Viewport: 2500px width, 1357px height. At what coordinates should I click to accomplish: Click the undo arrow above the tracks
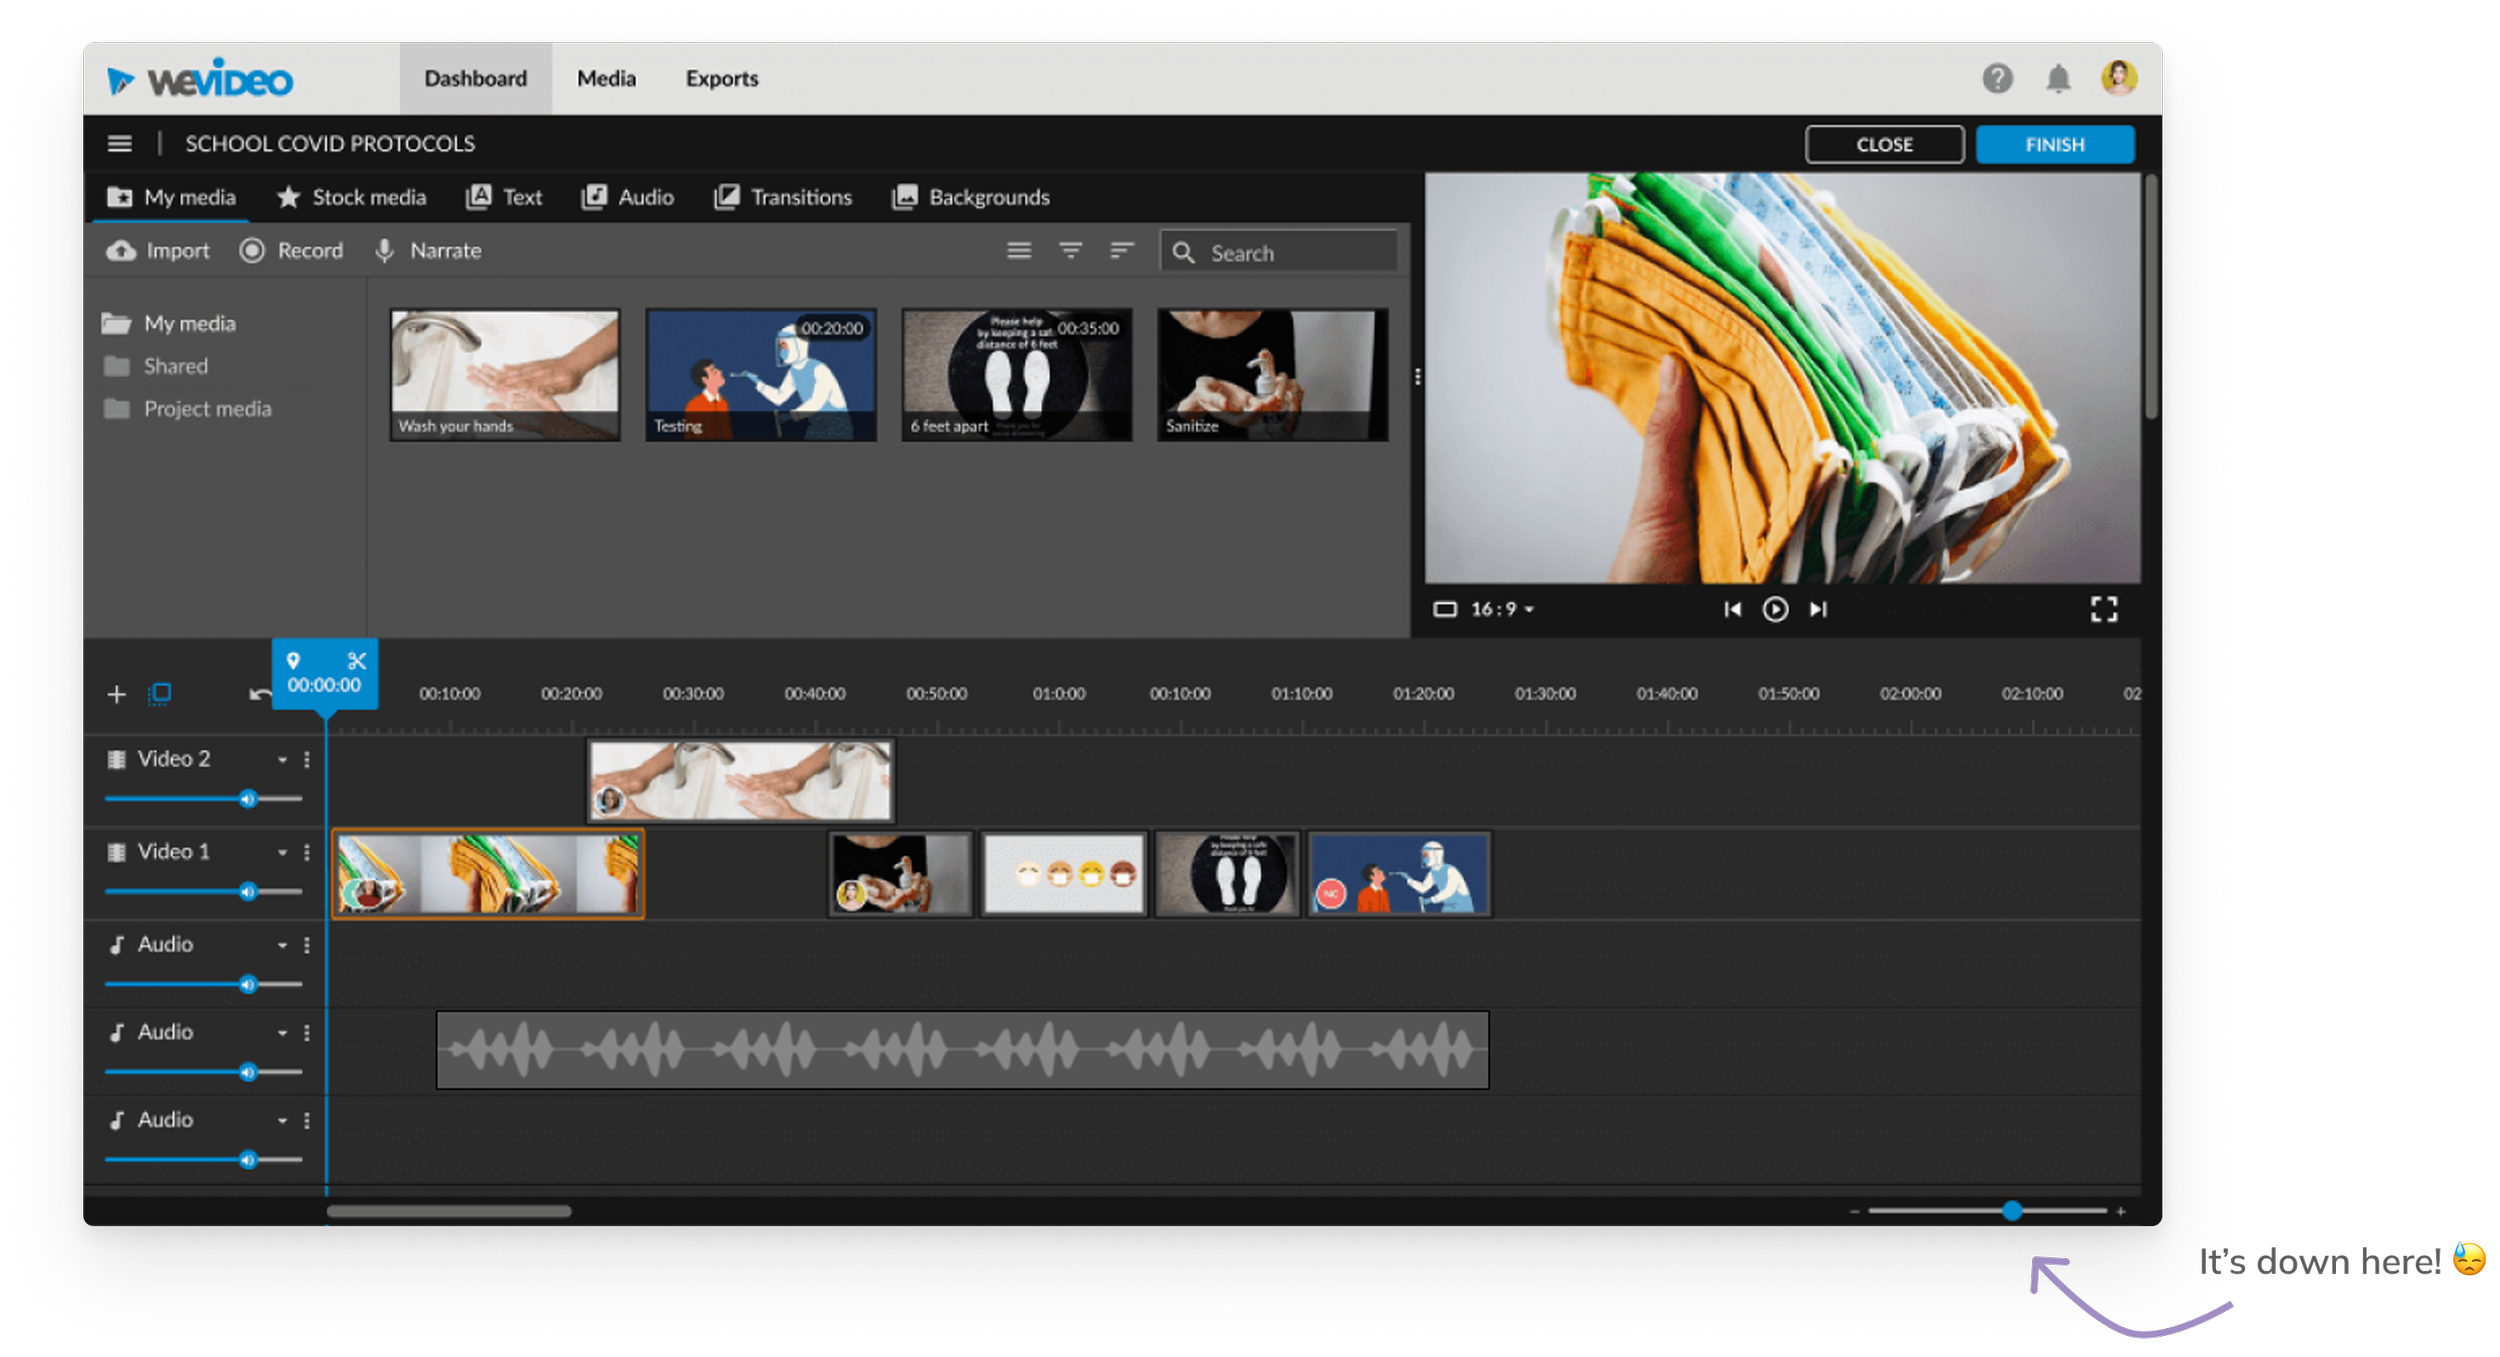tap(259, 694)
